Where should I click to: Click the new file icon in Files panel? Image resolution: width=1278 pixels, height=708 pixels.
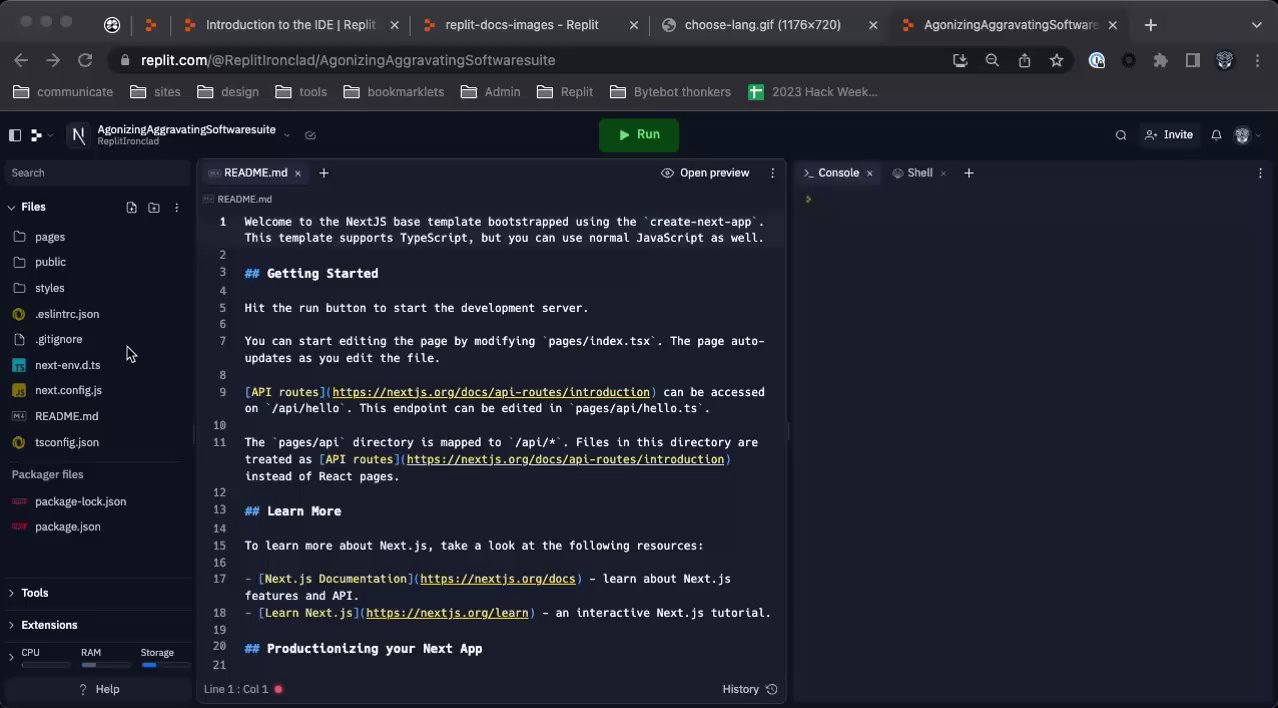point(131,208)
